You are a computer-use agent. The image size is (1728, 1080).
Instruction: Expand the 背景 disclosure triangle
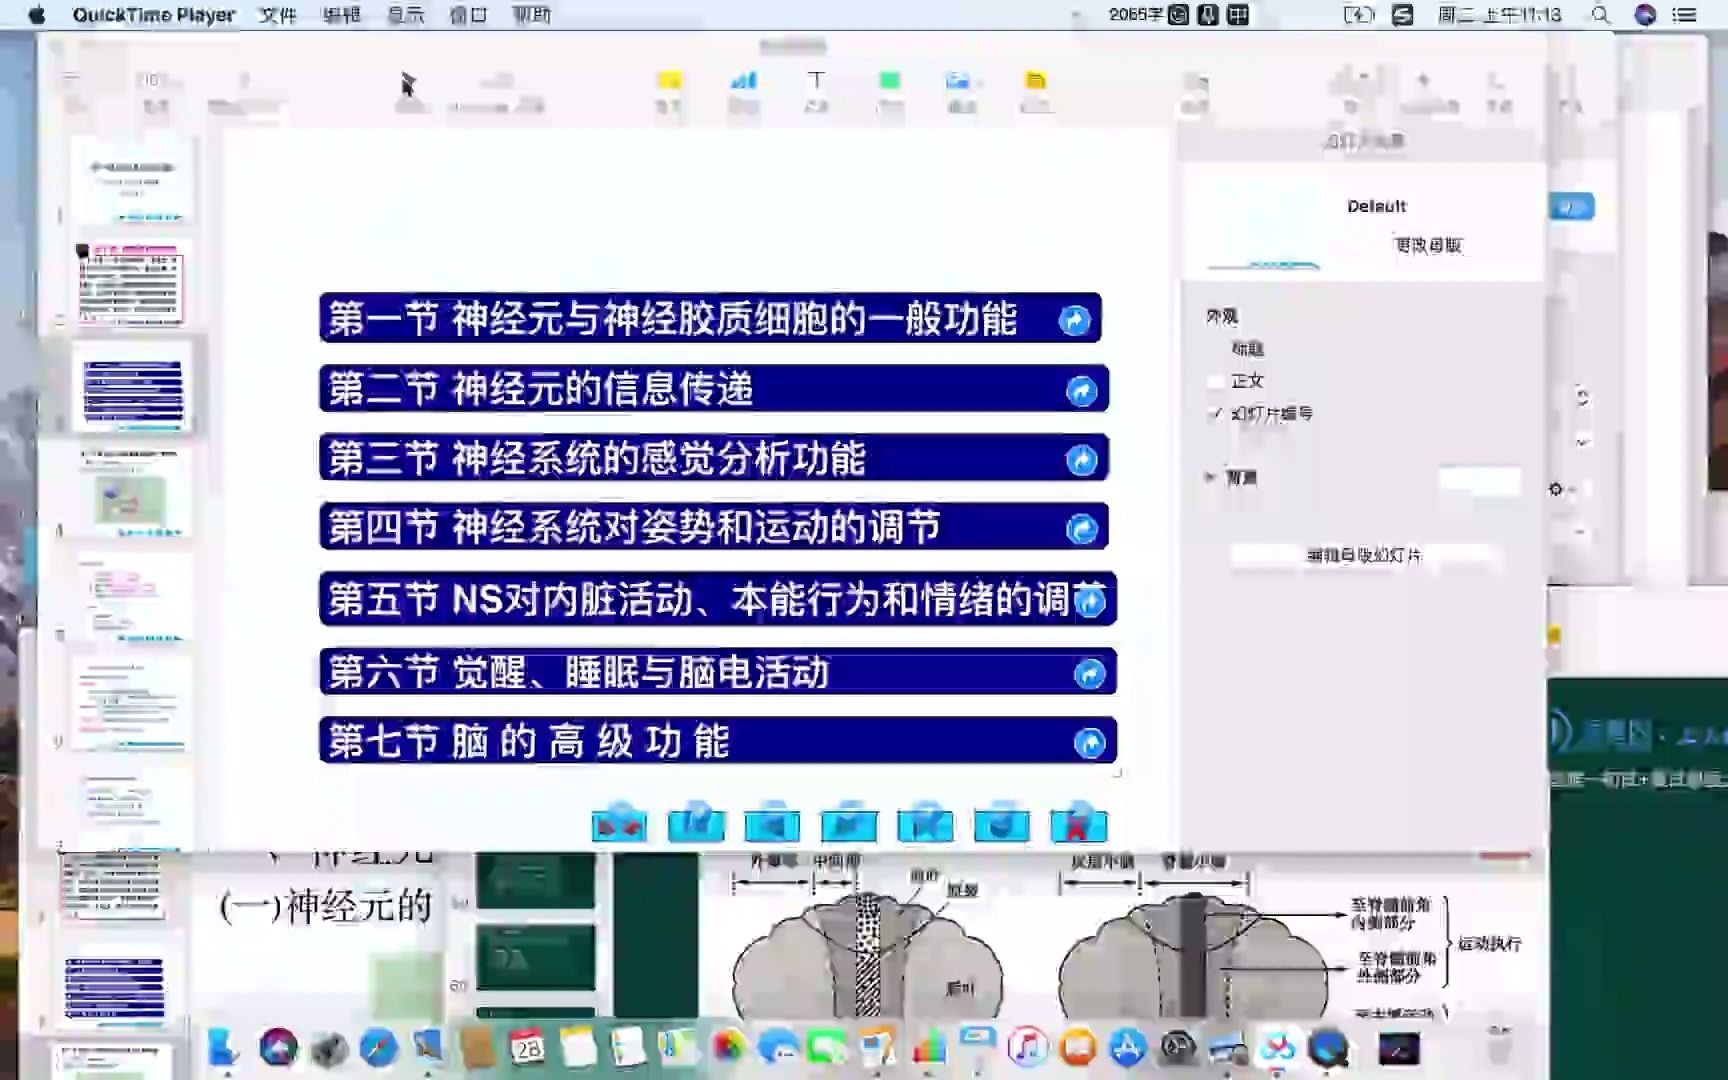tap(1210, 478)
